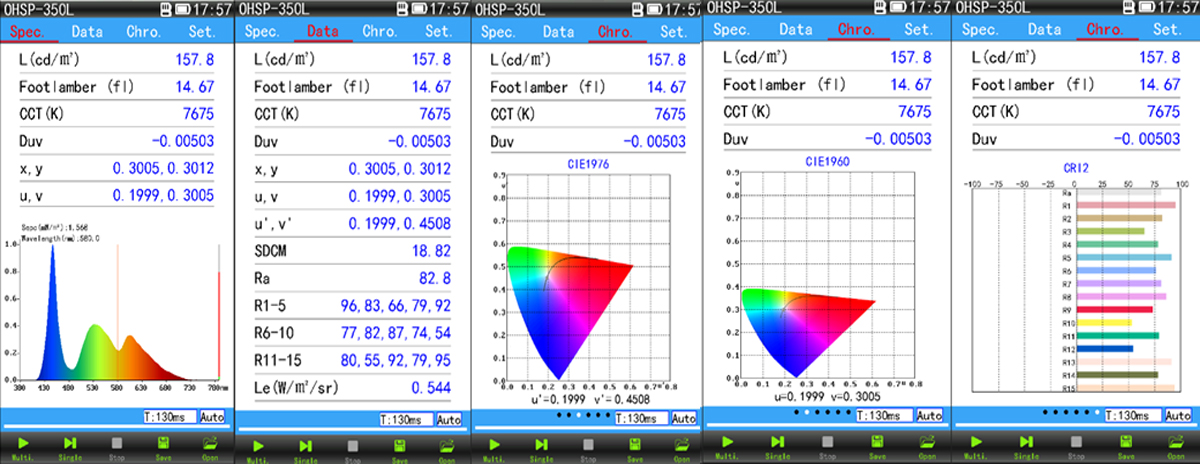Select the Spec. tab in the spectrum graph panel
1200x464 pixels.
[30, 30]
